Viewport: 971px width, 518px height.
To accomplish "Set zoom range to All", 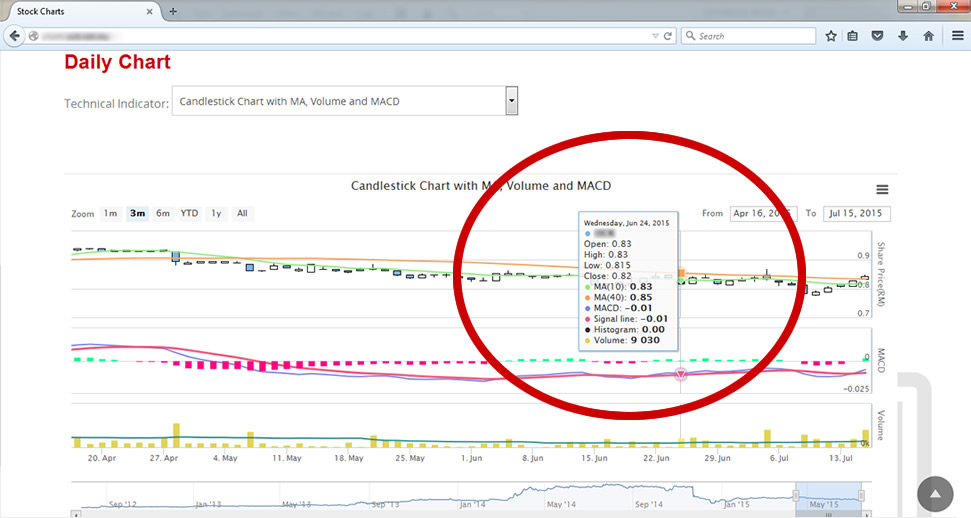I will tap(242, 213).
